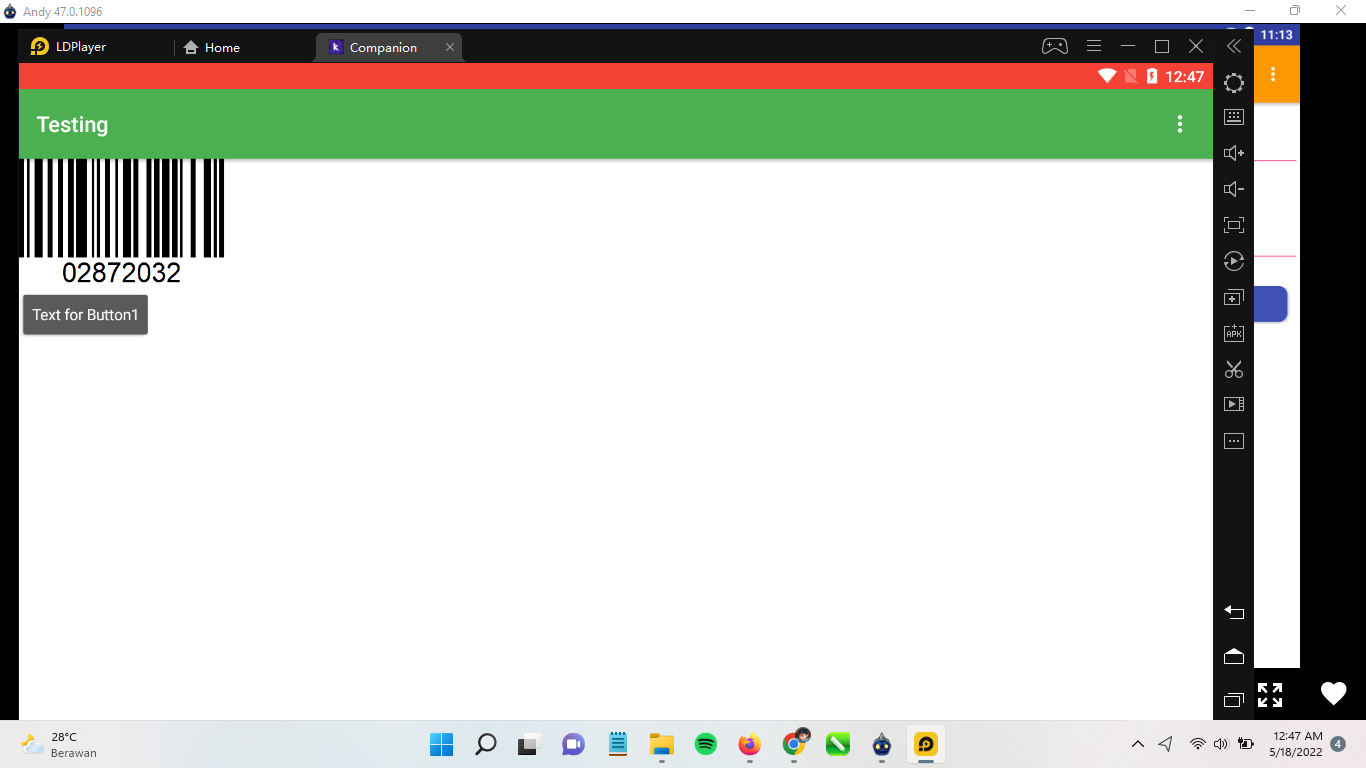Click the system tray battery icon
The image size is (1366, 768).
1245,744
